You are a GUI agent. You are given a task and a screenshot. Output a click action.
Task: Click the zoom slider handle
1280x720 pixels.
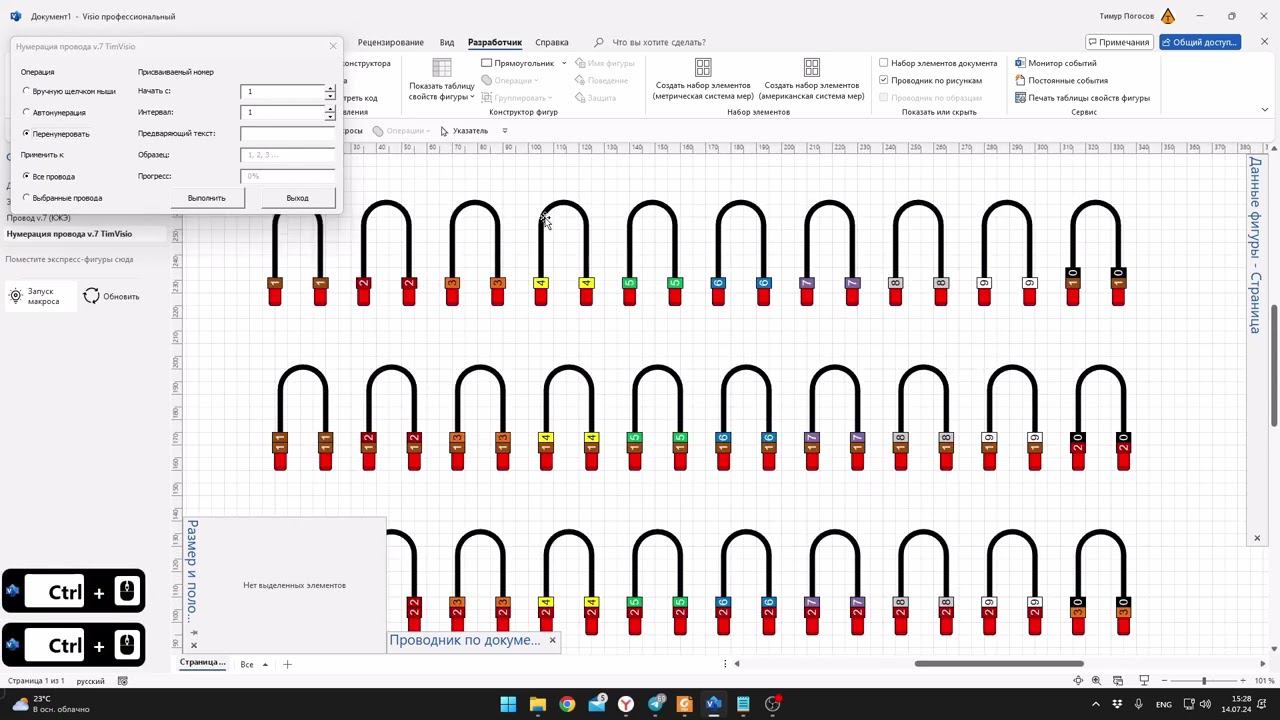click(x=1204, y=681)
